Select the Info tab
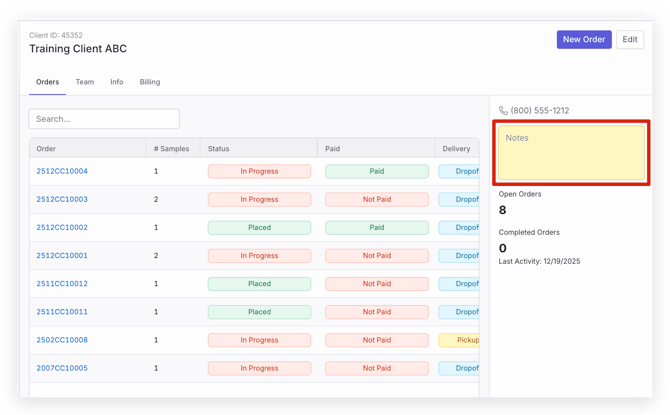The height and width of the screenshot is (415, 670). pyautogui.click(x=117, y=82)
